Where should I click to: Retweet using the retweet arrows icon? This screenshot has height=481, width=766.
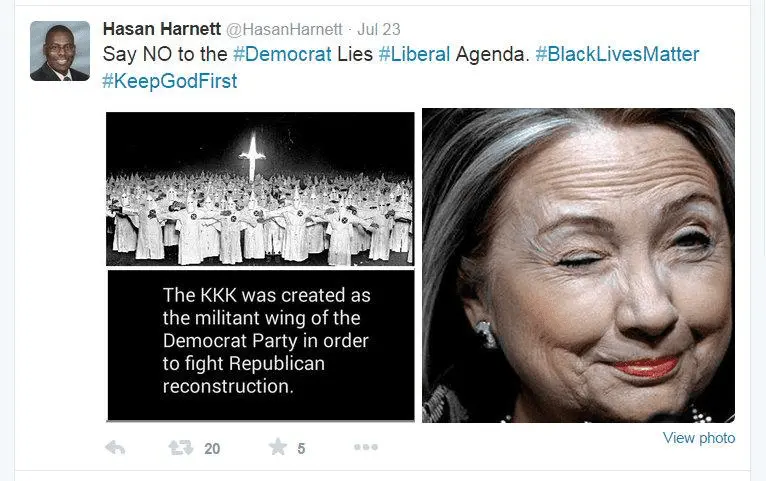coord(180,447)
